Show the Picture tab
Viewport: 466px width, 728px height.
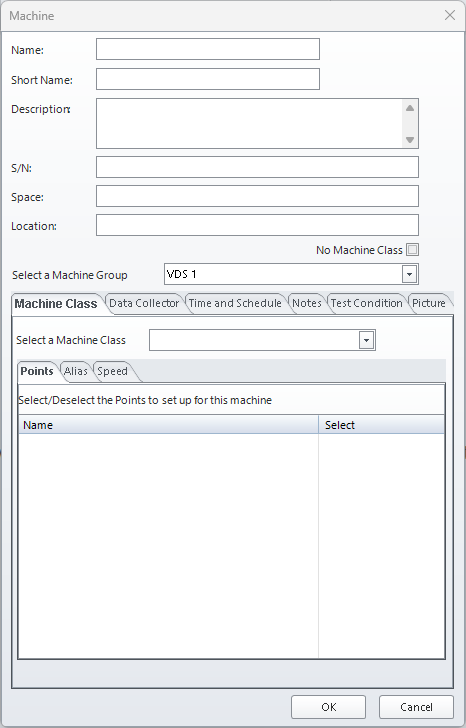(428, 303)
